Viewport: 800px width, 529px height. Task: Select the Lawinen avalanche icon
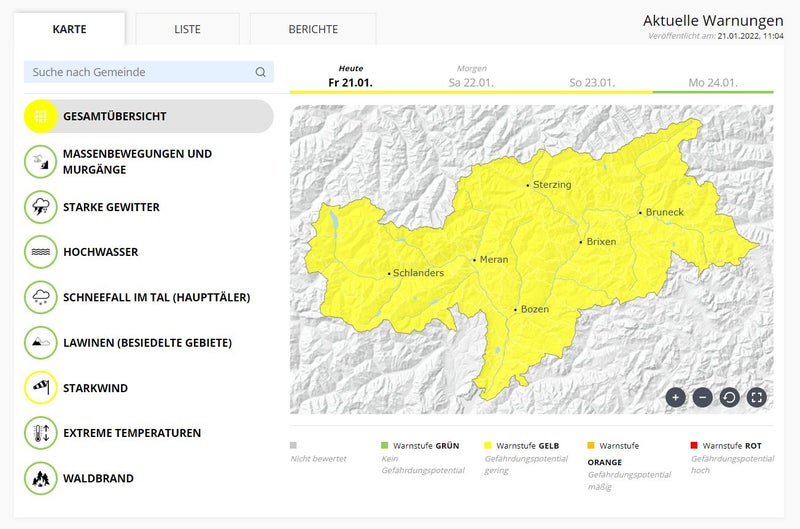[41, 342]
